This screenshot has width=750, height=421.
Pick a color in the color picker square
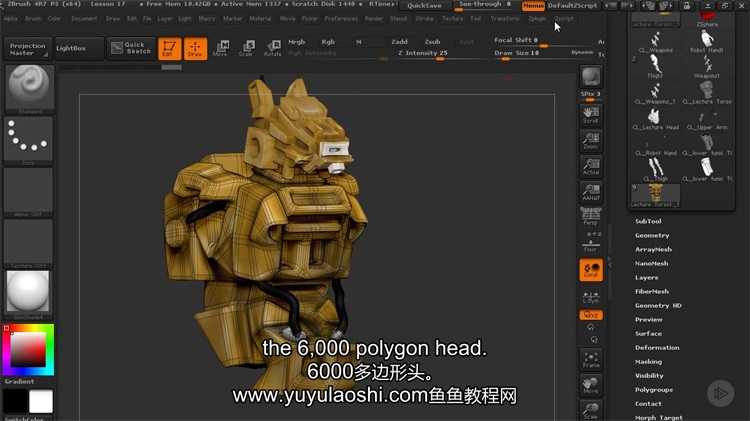coord(28,349)
